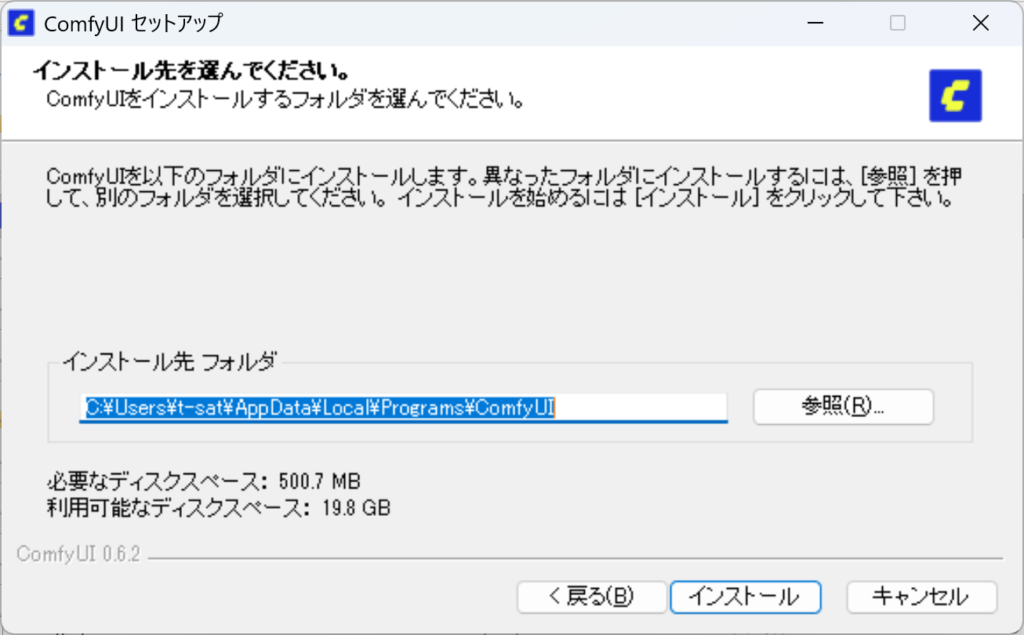Click the horizontal divider beside the version label
This screenshot has width=1024, height=635.
click(x=575, y=558)
